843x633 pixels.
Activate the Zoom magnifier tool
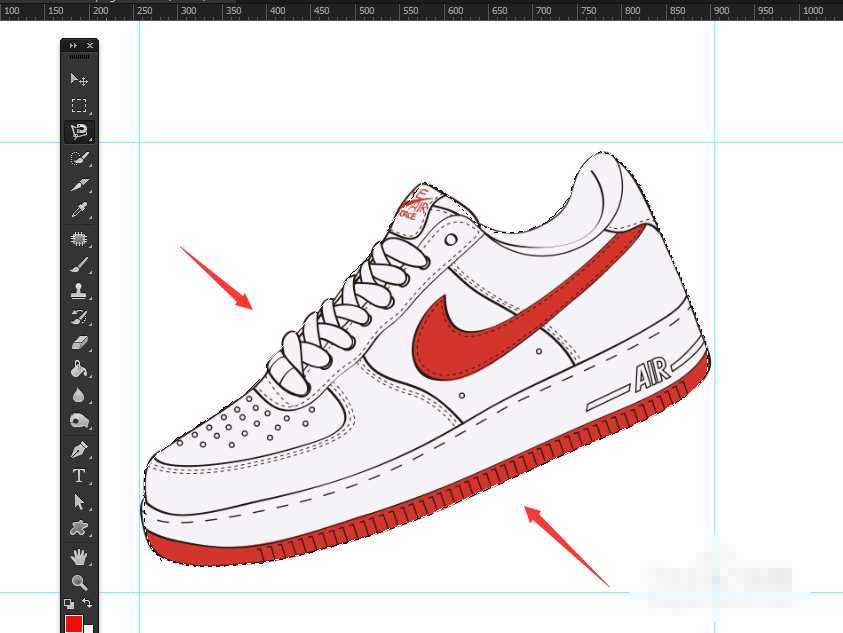[79, 582]
